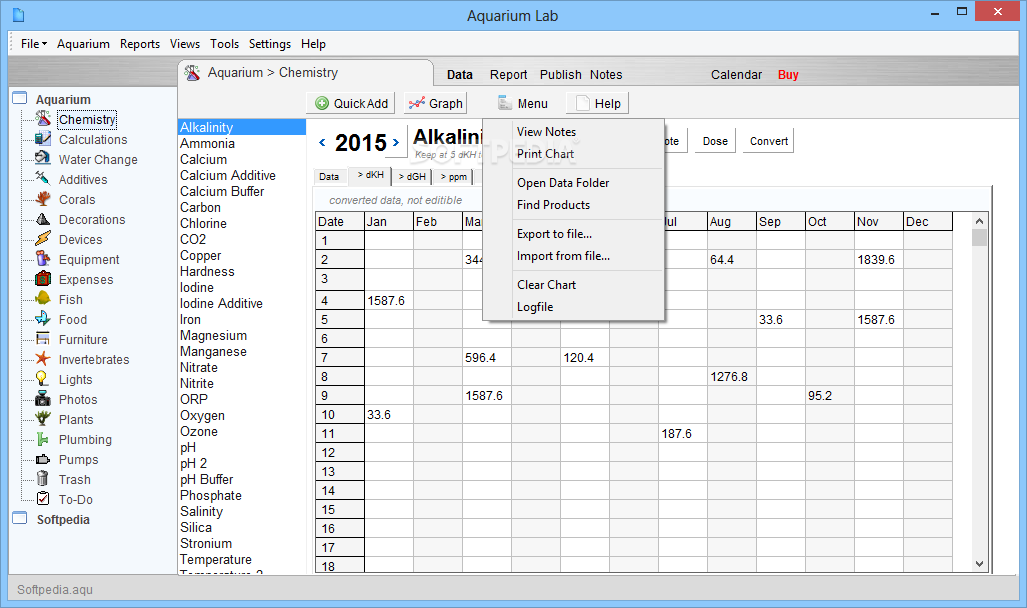1027x608 pixels.
Task: Click the Plumbing icon in sidebar
Action: (x=43, y=439)
